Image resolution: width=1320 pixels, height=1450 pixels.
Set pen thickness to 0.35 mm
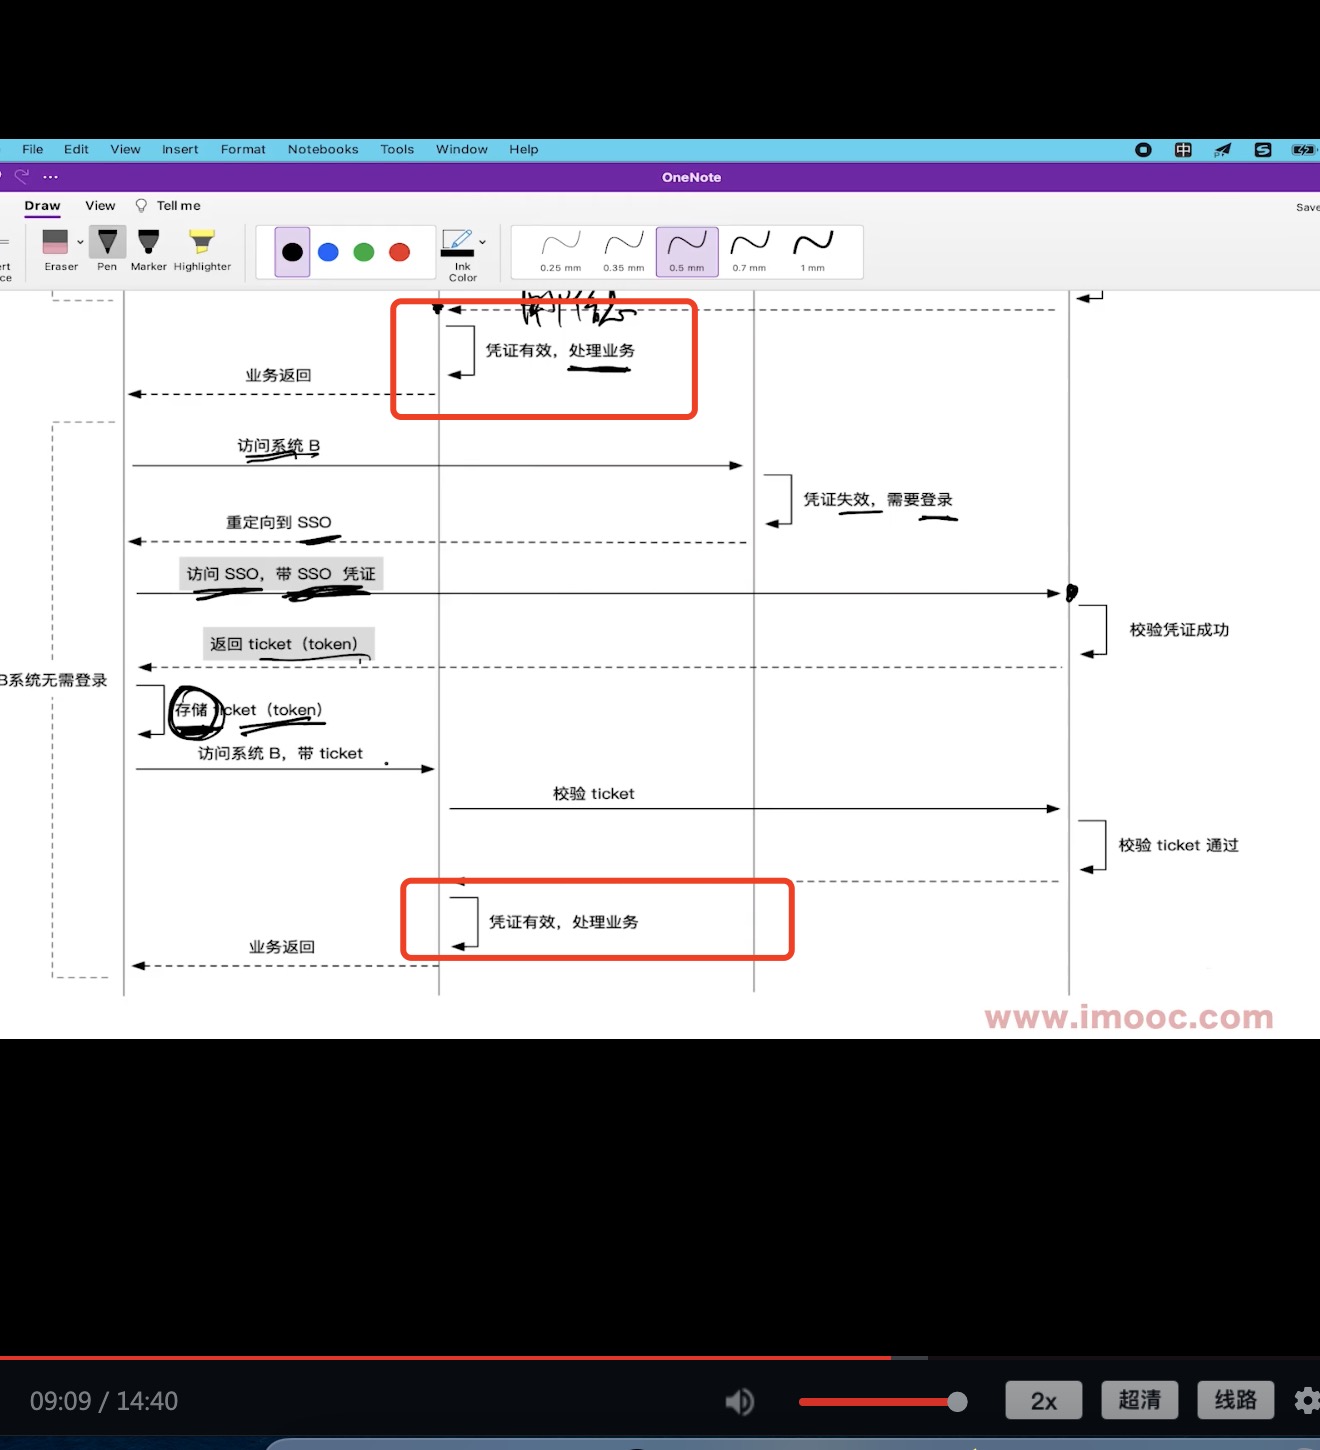click(x=624, y=252)
